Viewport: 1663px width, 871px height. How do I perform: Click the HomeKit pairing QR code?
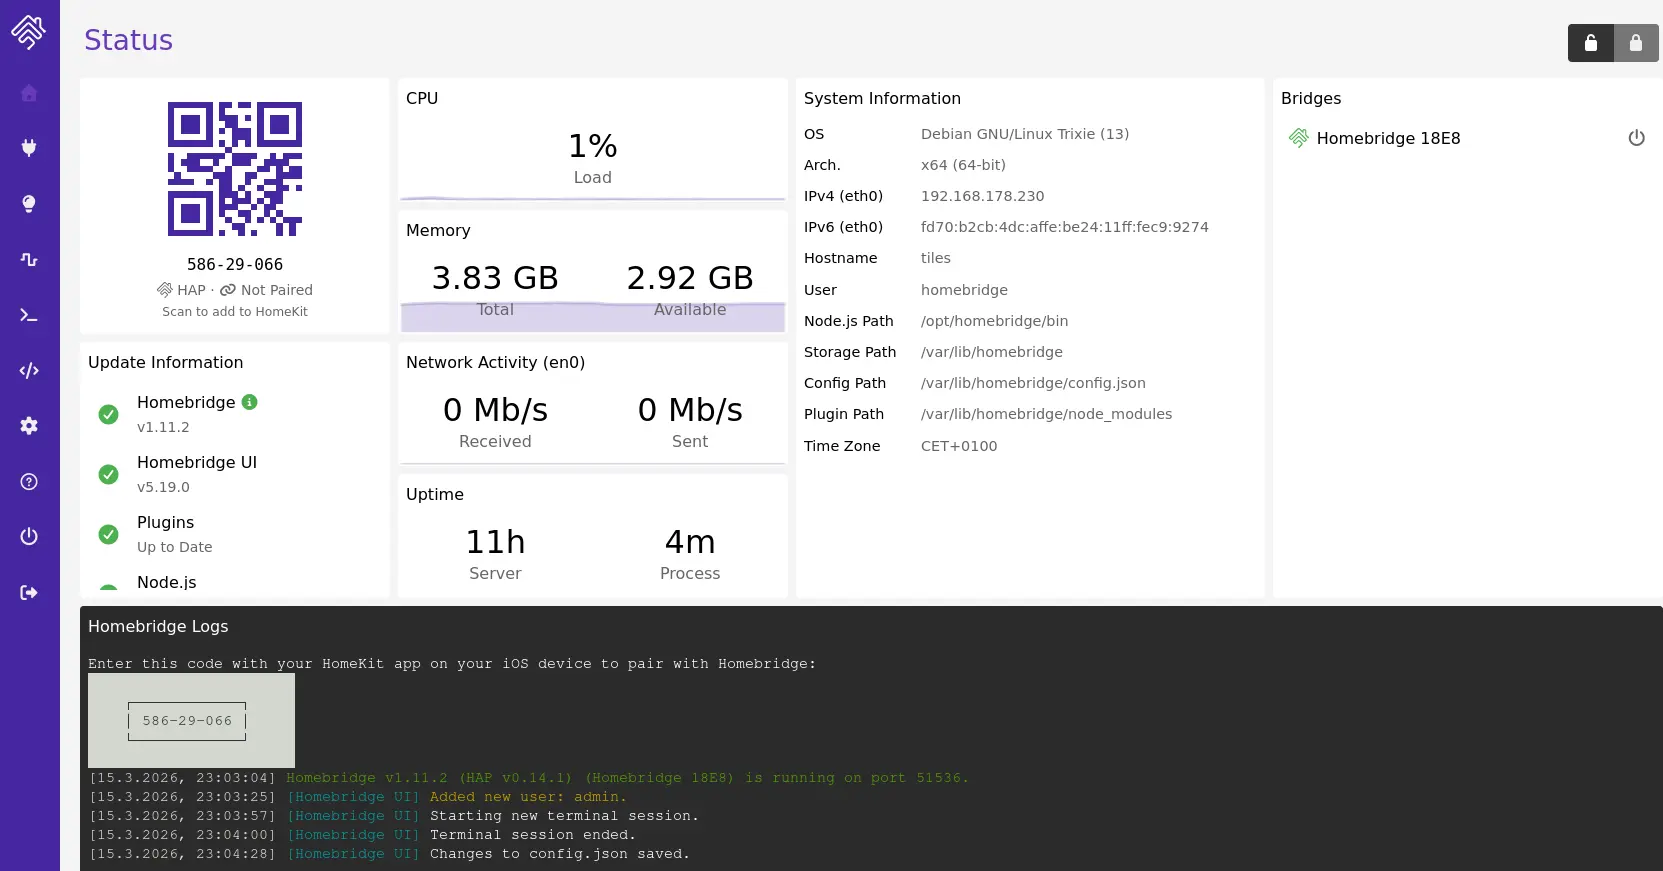click(235, 169)
